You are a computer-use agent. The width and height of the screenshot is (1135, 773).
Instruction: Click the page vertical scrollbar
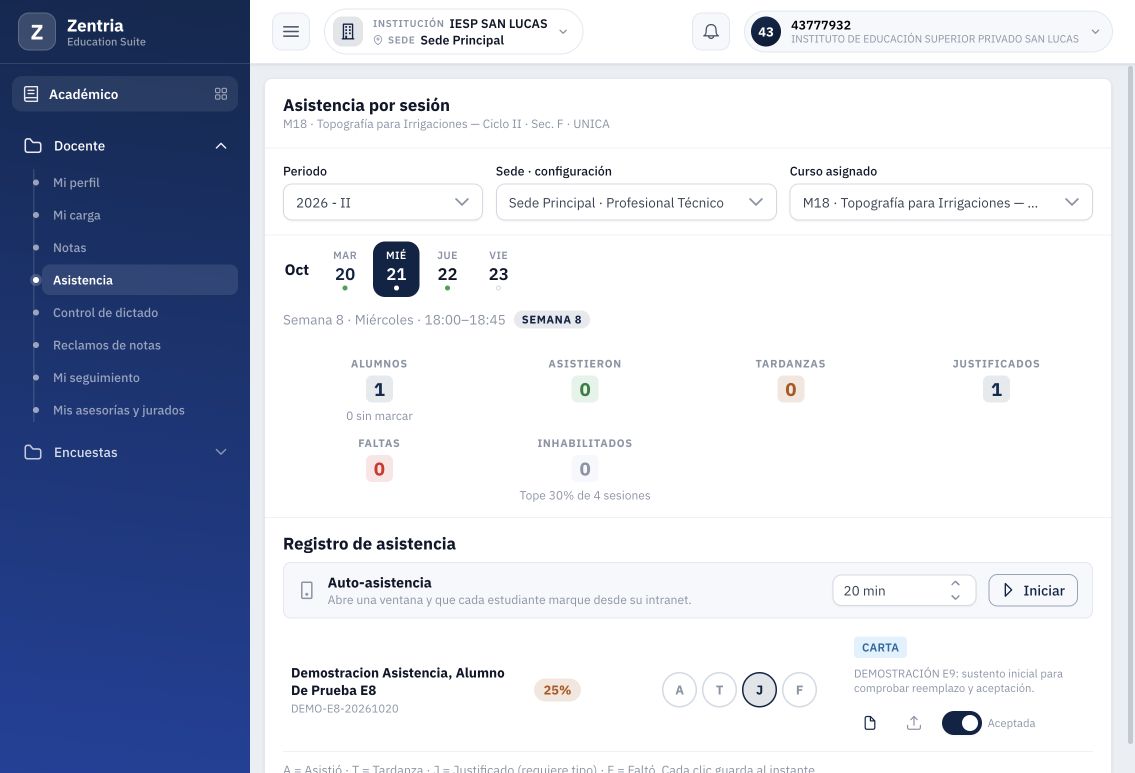tap(1131, 405)
